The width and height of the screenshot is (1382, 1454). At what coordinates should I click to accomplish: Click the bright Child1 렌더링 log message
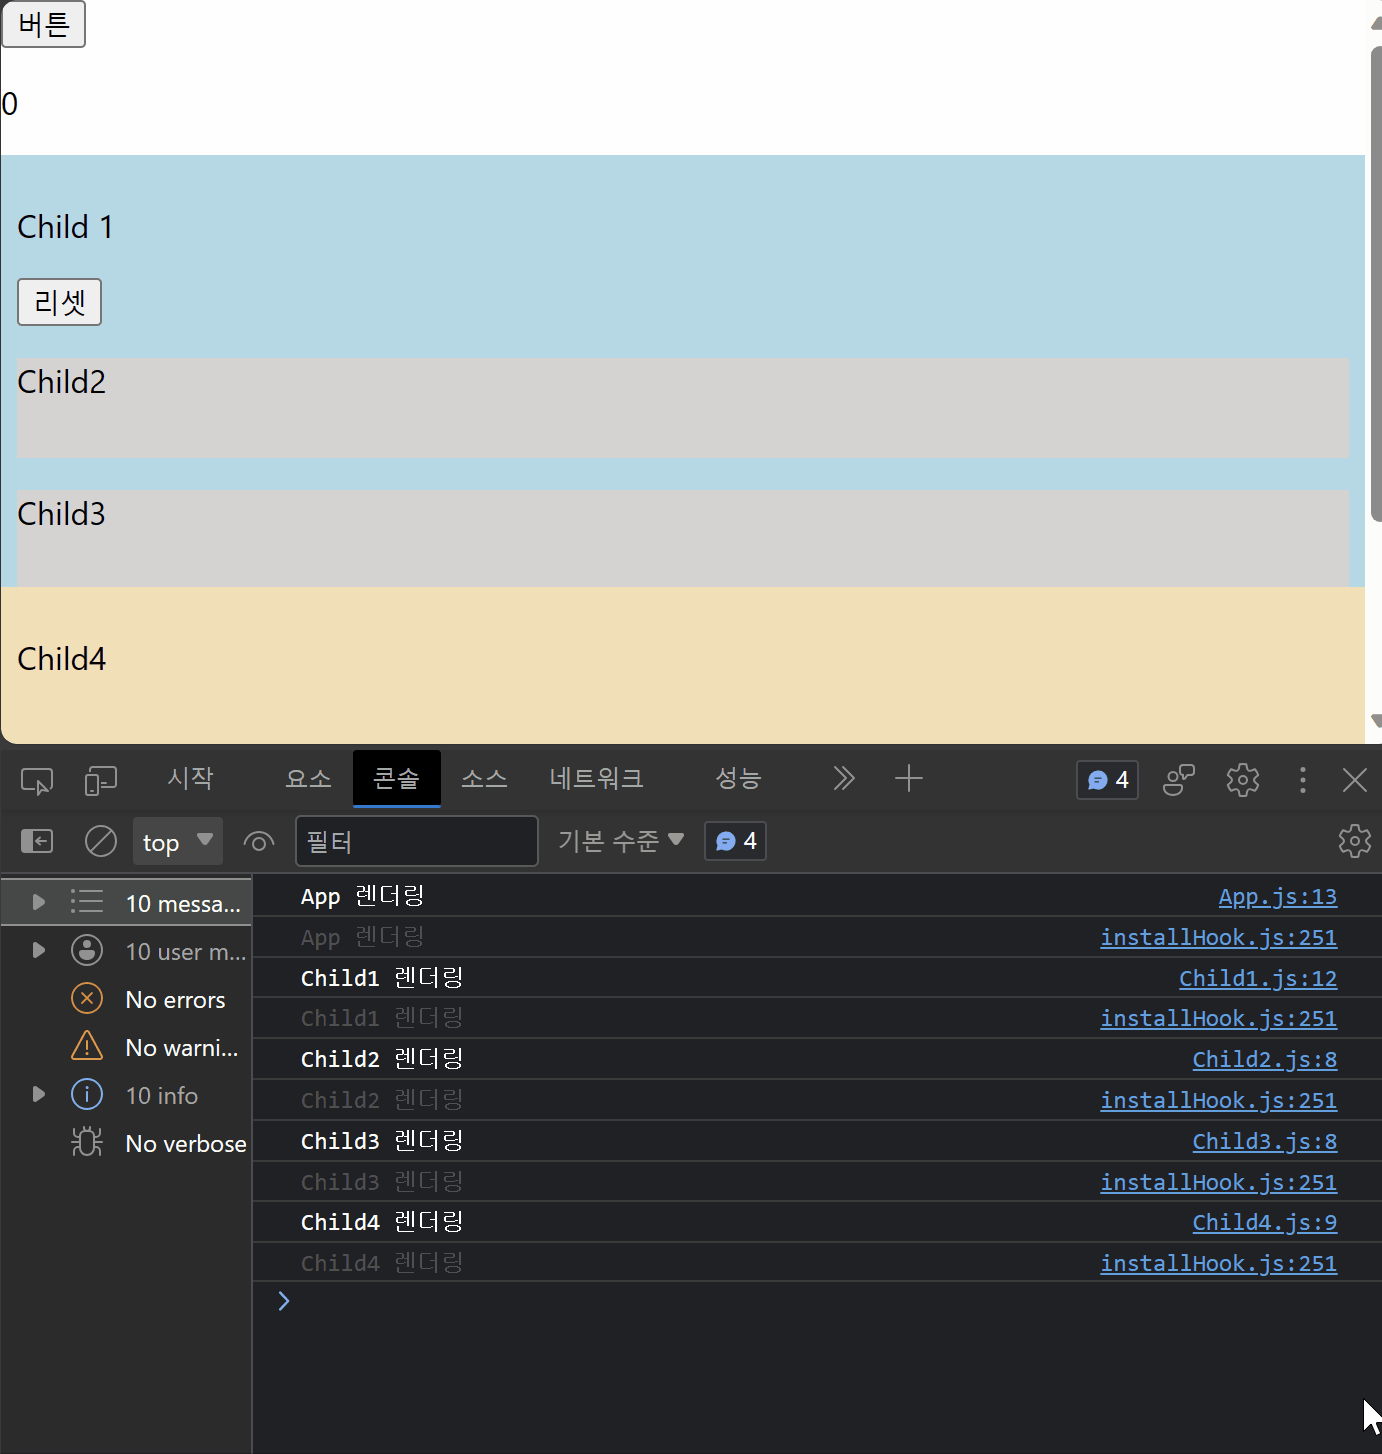click(382, 978)
